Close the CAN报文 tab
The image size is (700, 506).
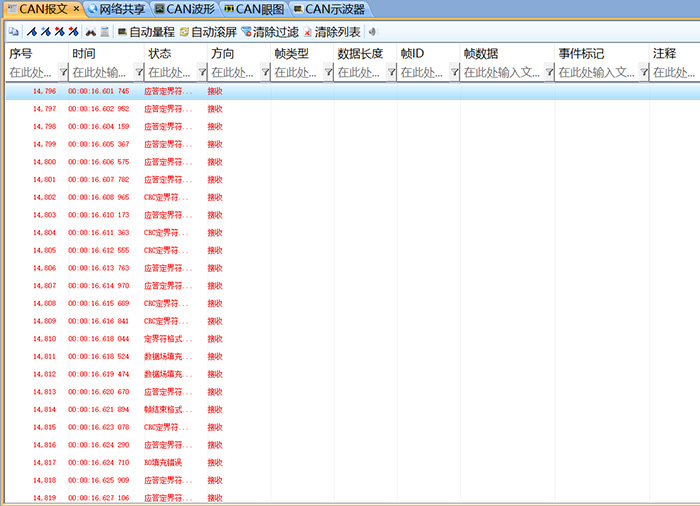pyautogui.click(x=77, y=9)
